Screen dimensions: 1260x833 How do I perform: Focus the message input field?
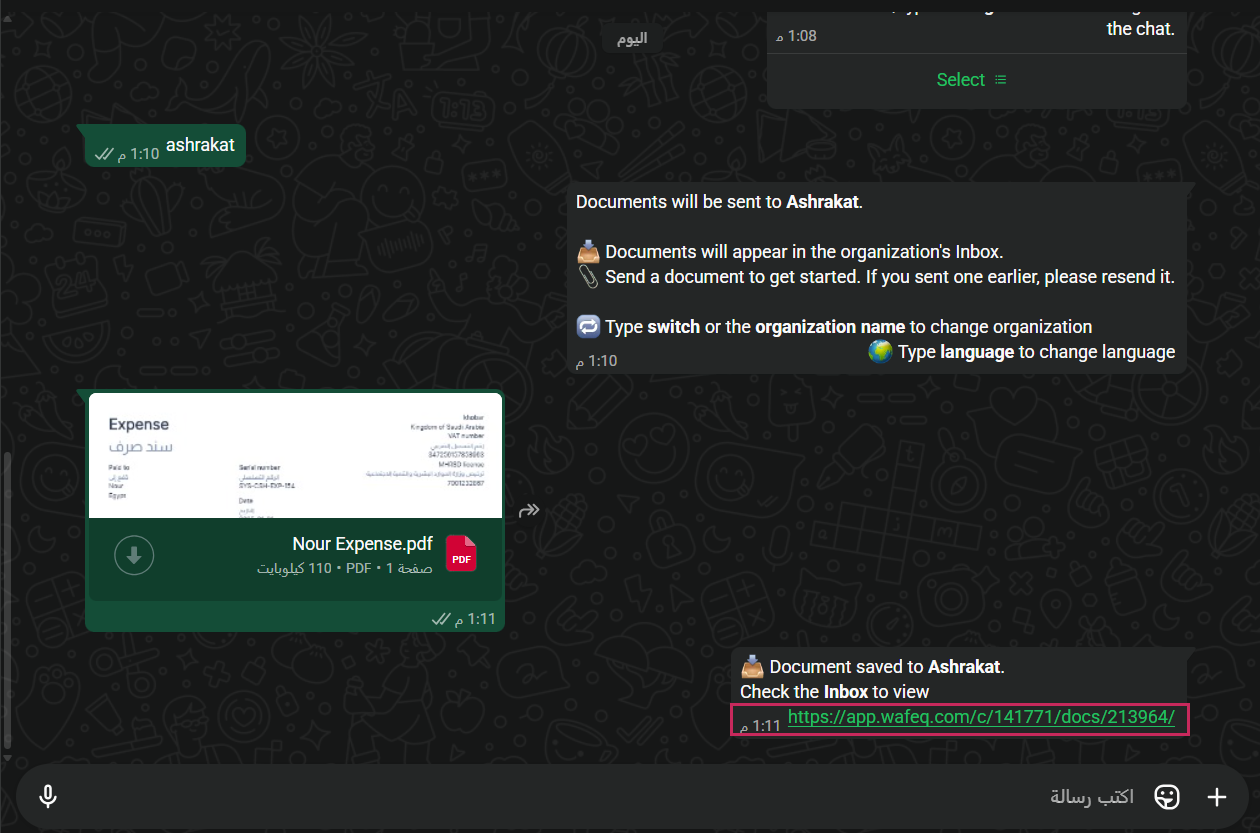(600, 796)
